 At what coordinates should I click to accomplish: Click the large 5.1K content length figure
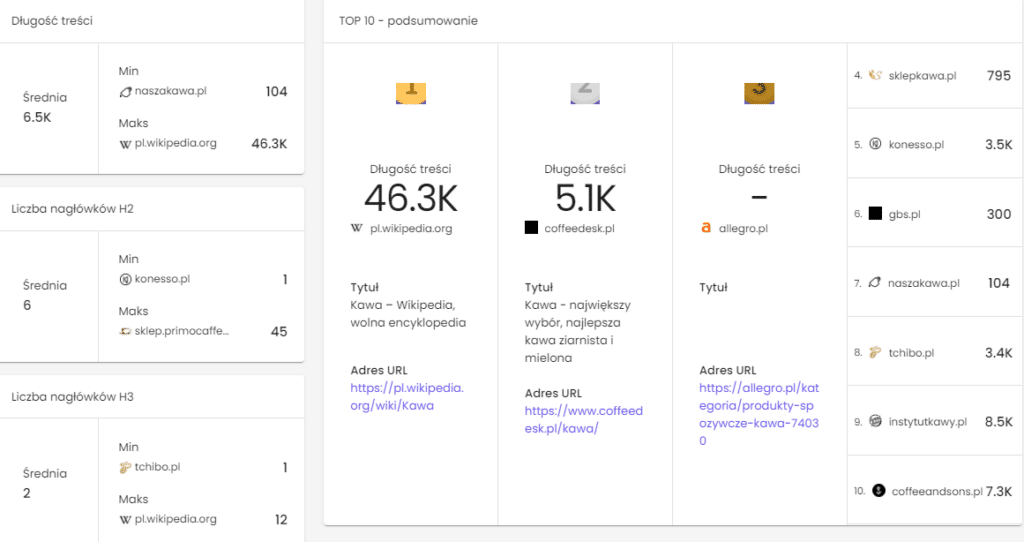[x=585, y=198]
